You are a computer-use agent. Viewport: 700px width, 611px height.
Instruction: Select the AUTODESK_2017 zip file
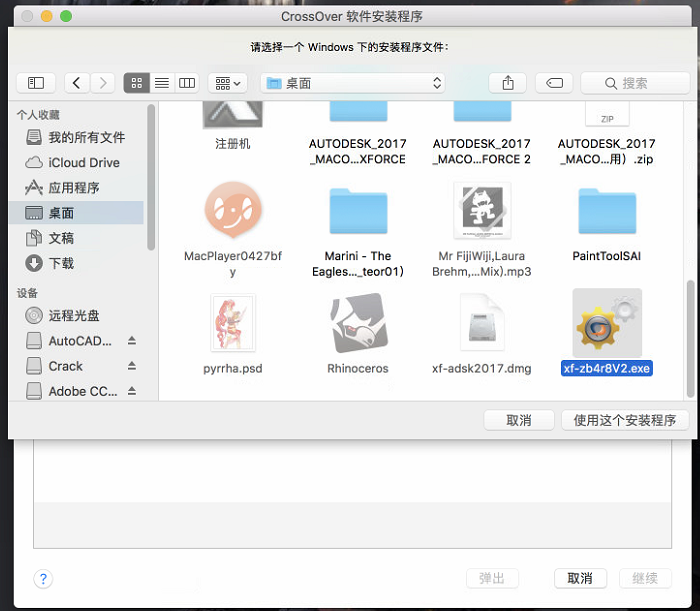point(607,114)
